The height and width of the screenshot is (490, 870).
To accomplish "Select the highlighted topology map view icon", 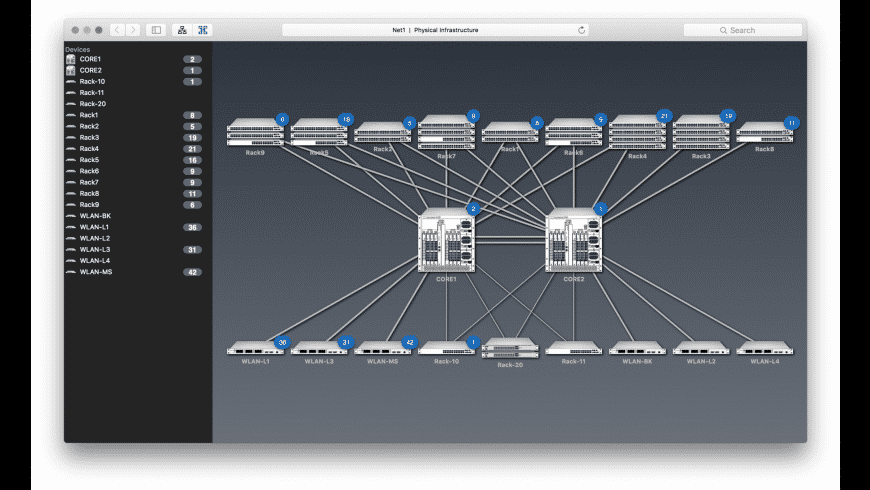I will tap(203, 30).
